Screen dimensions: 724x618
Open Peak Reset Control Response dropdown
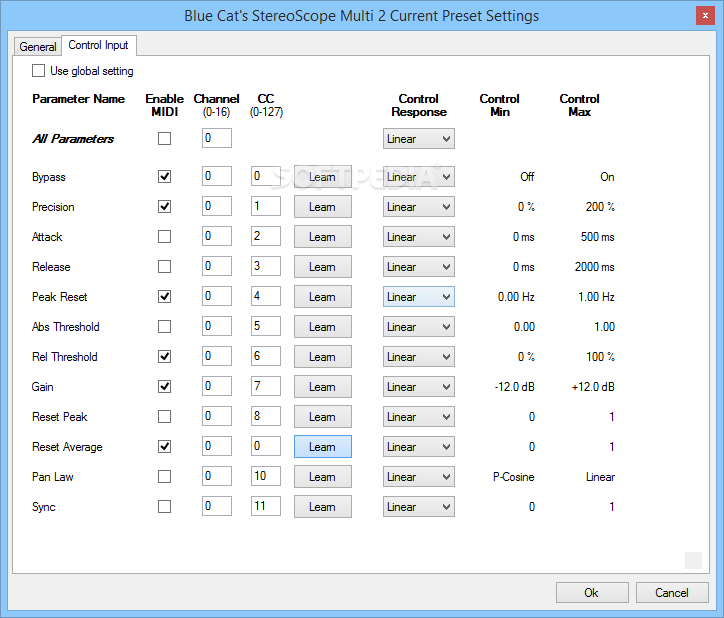pos(419,297)
